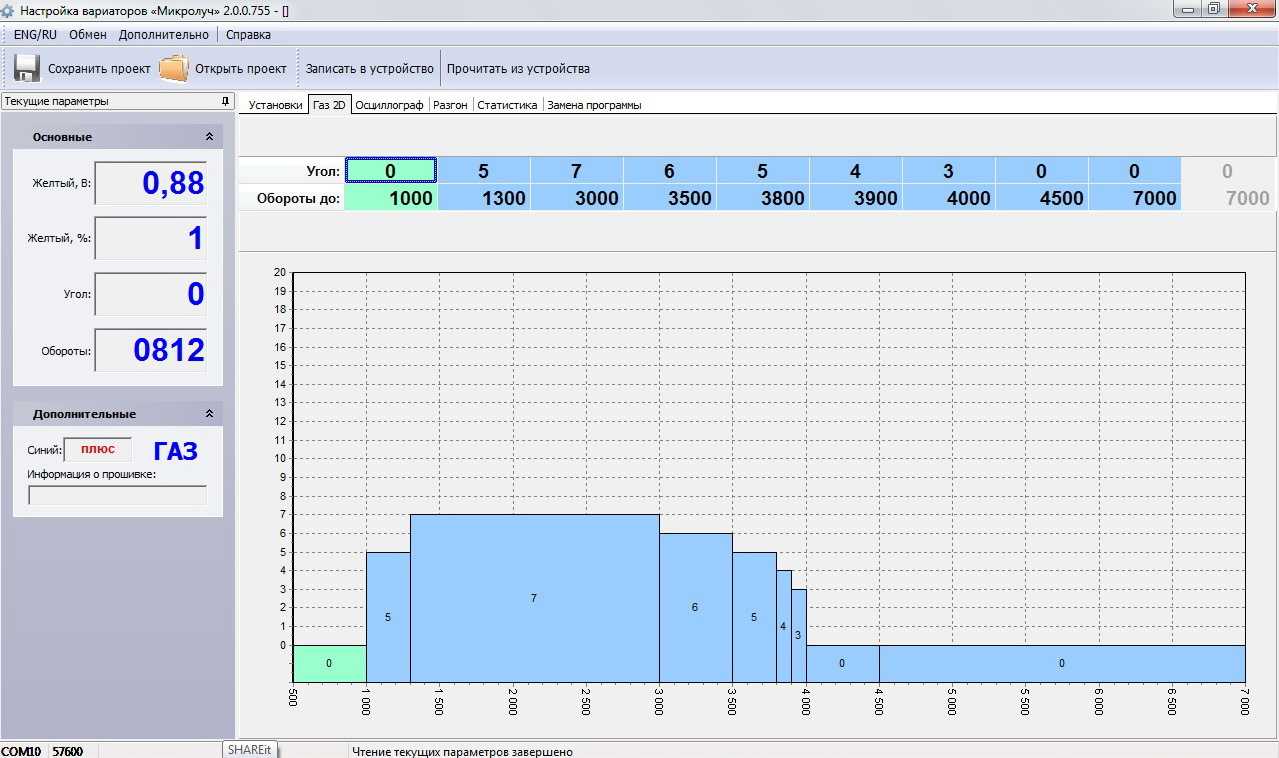Click Открыть проект button
This screenshot has height=758, width=1279.
click(225, 69)
